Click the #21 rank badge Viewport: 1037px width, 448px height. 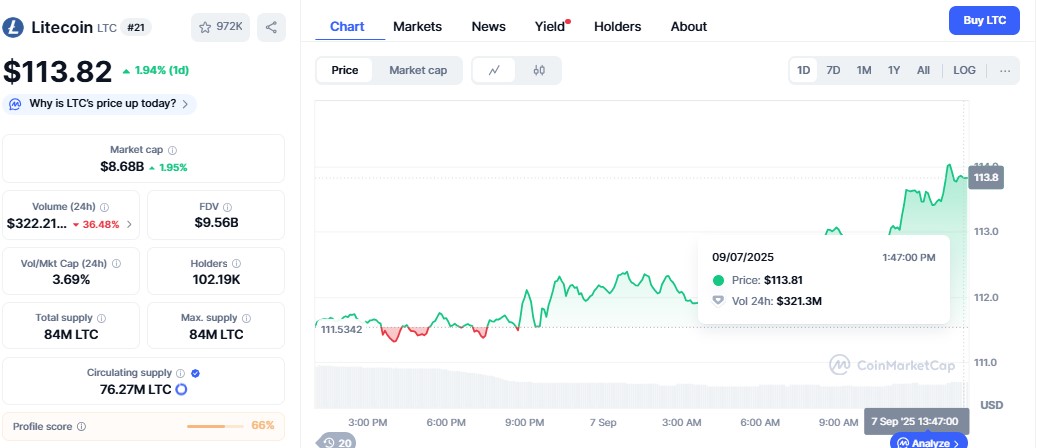(136, 27)
